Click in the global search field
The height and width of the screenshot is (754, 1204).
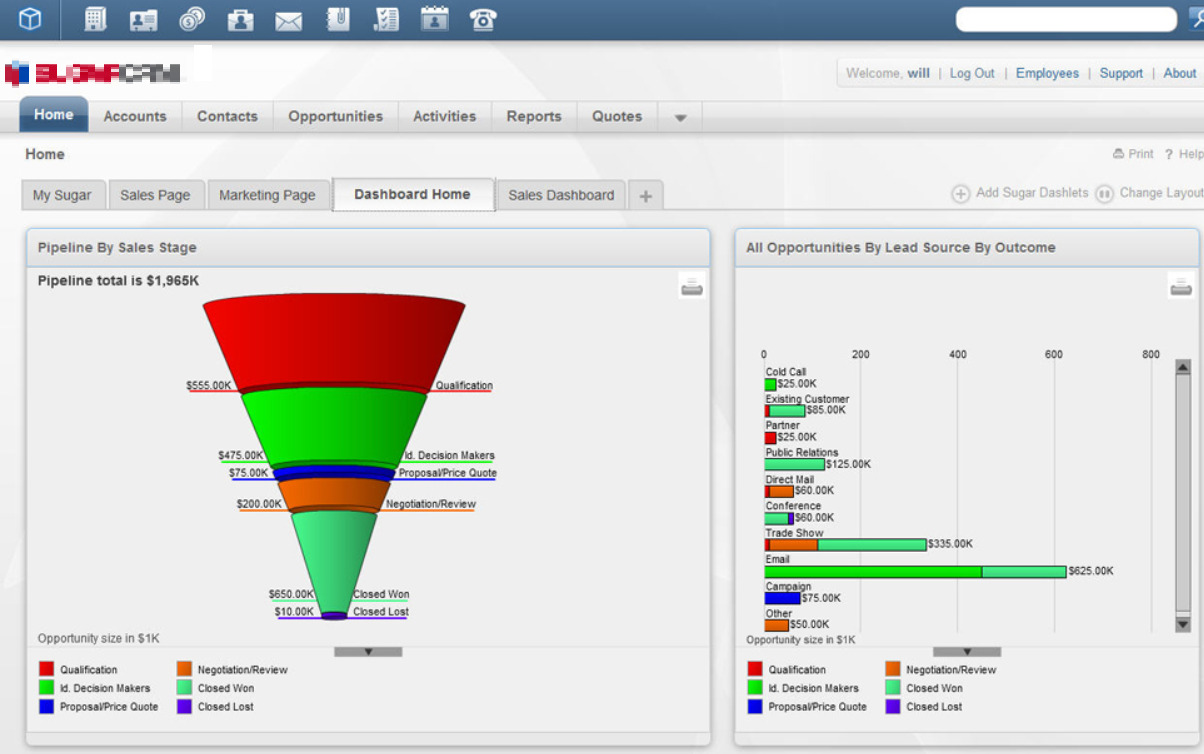[x=1066, y=19]
